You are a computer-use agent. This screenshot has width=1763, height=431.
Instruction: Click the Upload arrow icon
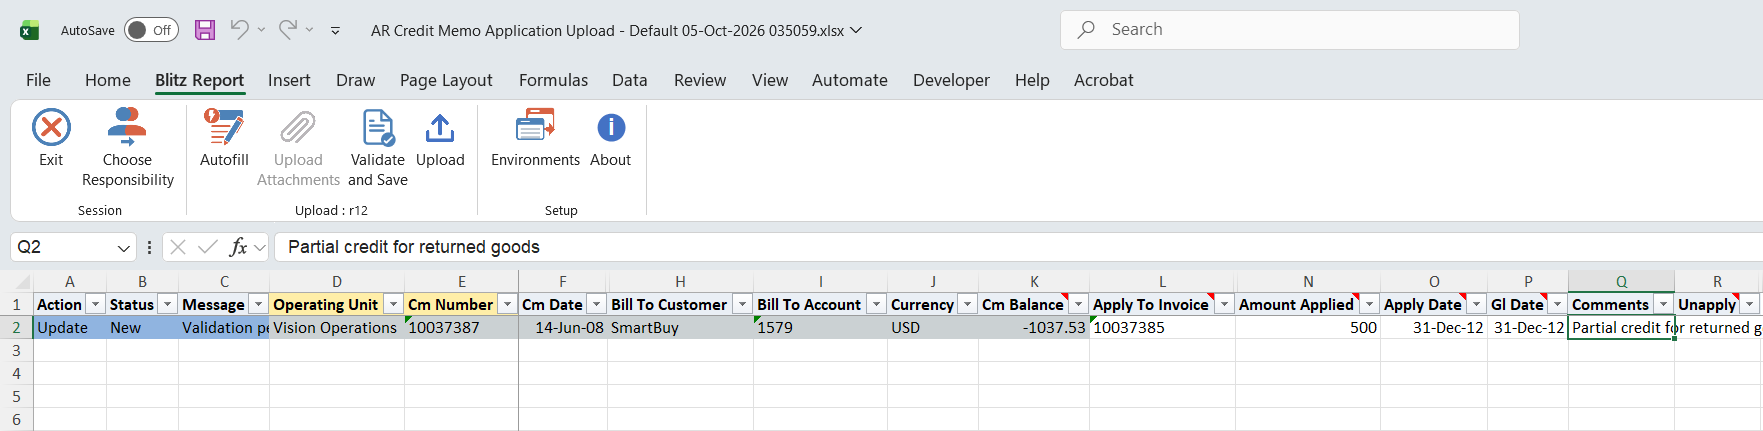coord(440,128)
